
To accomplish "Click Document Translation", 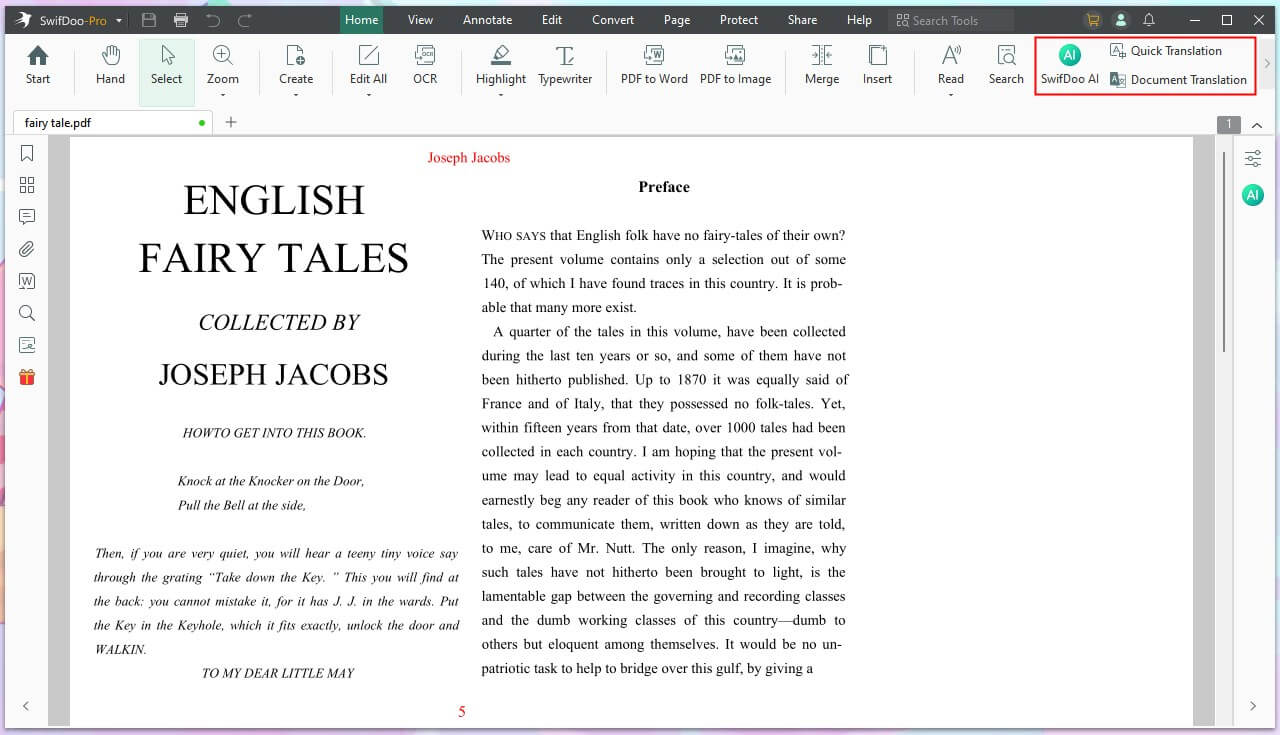I will pos(1178,80).
